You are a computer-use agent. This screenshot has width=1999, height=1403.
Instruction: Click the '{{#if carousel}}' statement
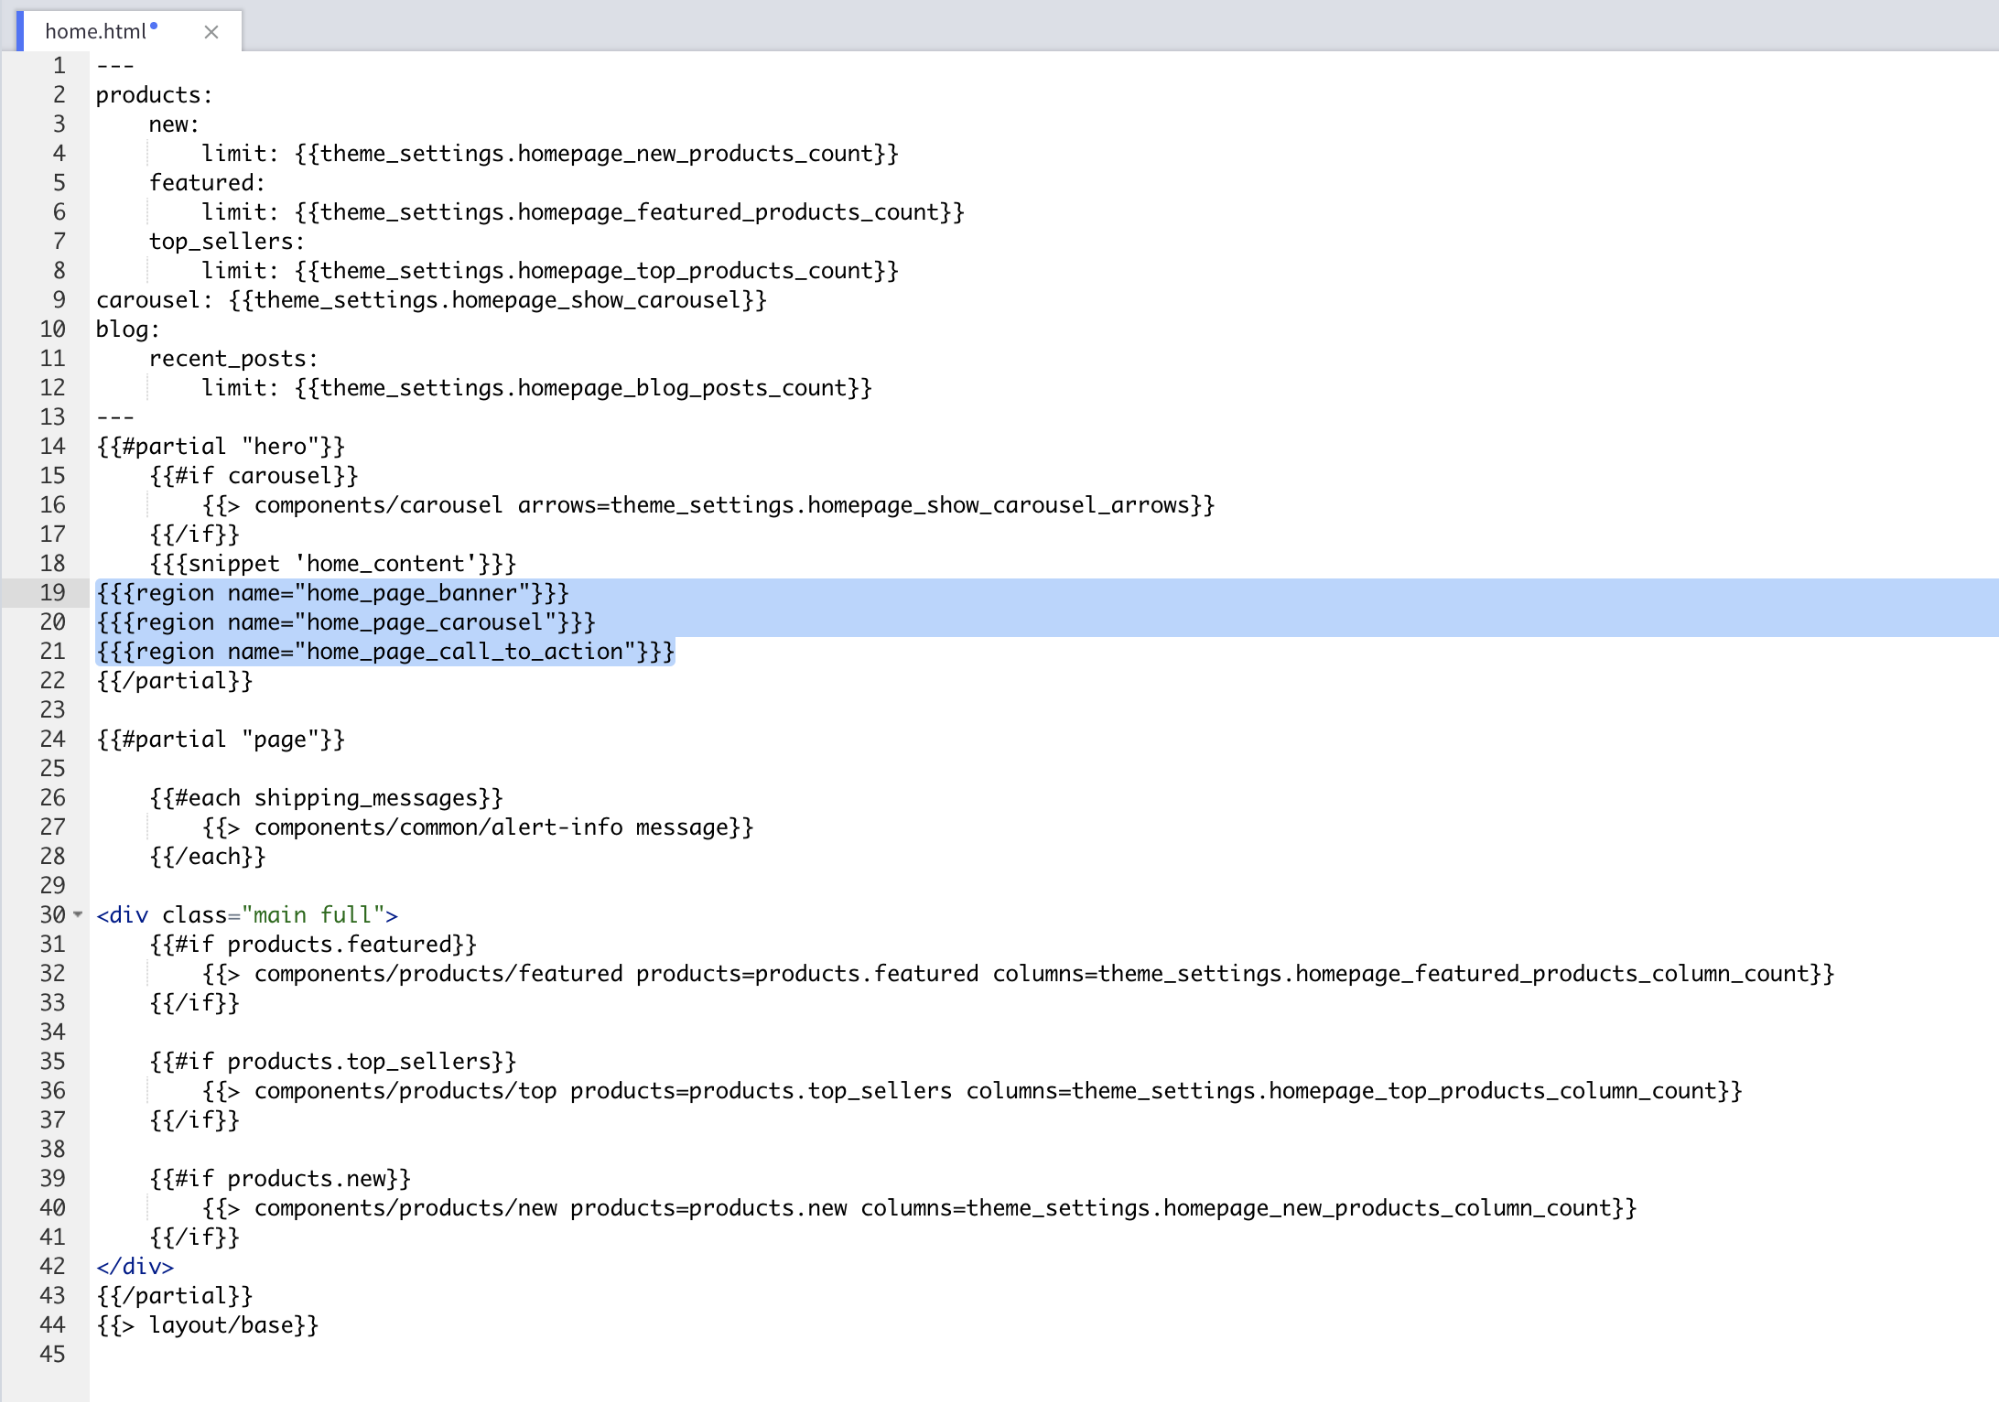point(254,476)
